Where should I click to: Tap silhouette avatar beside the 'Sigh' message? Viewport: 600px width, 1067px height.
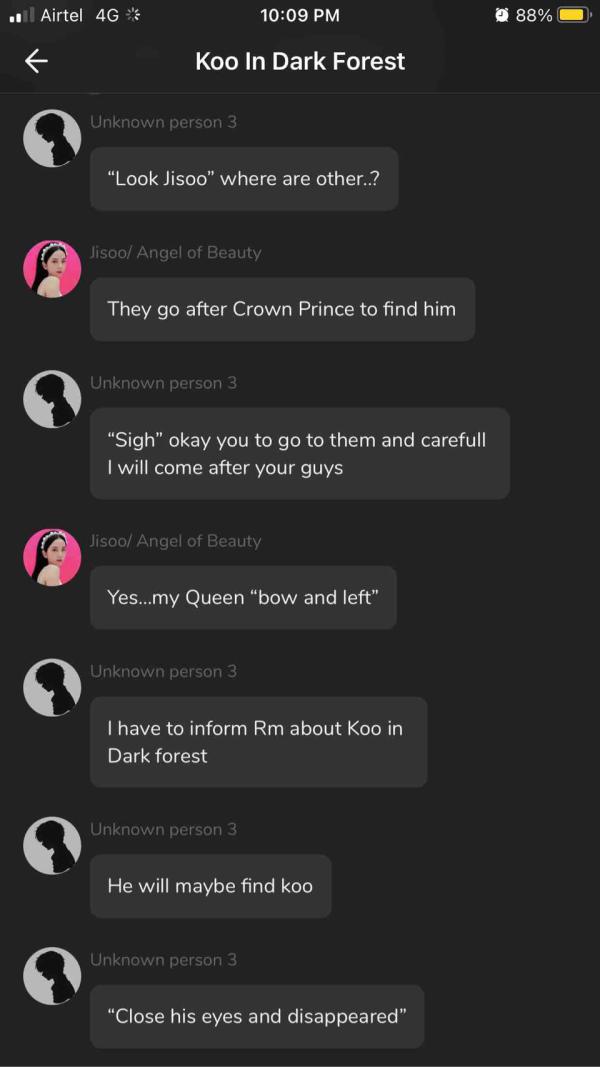click(x=52, y=399)
